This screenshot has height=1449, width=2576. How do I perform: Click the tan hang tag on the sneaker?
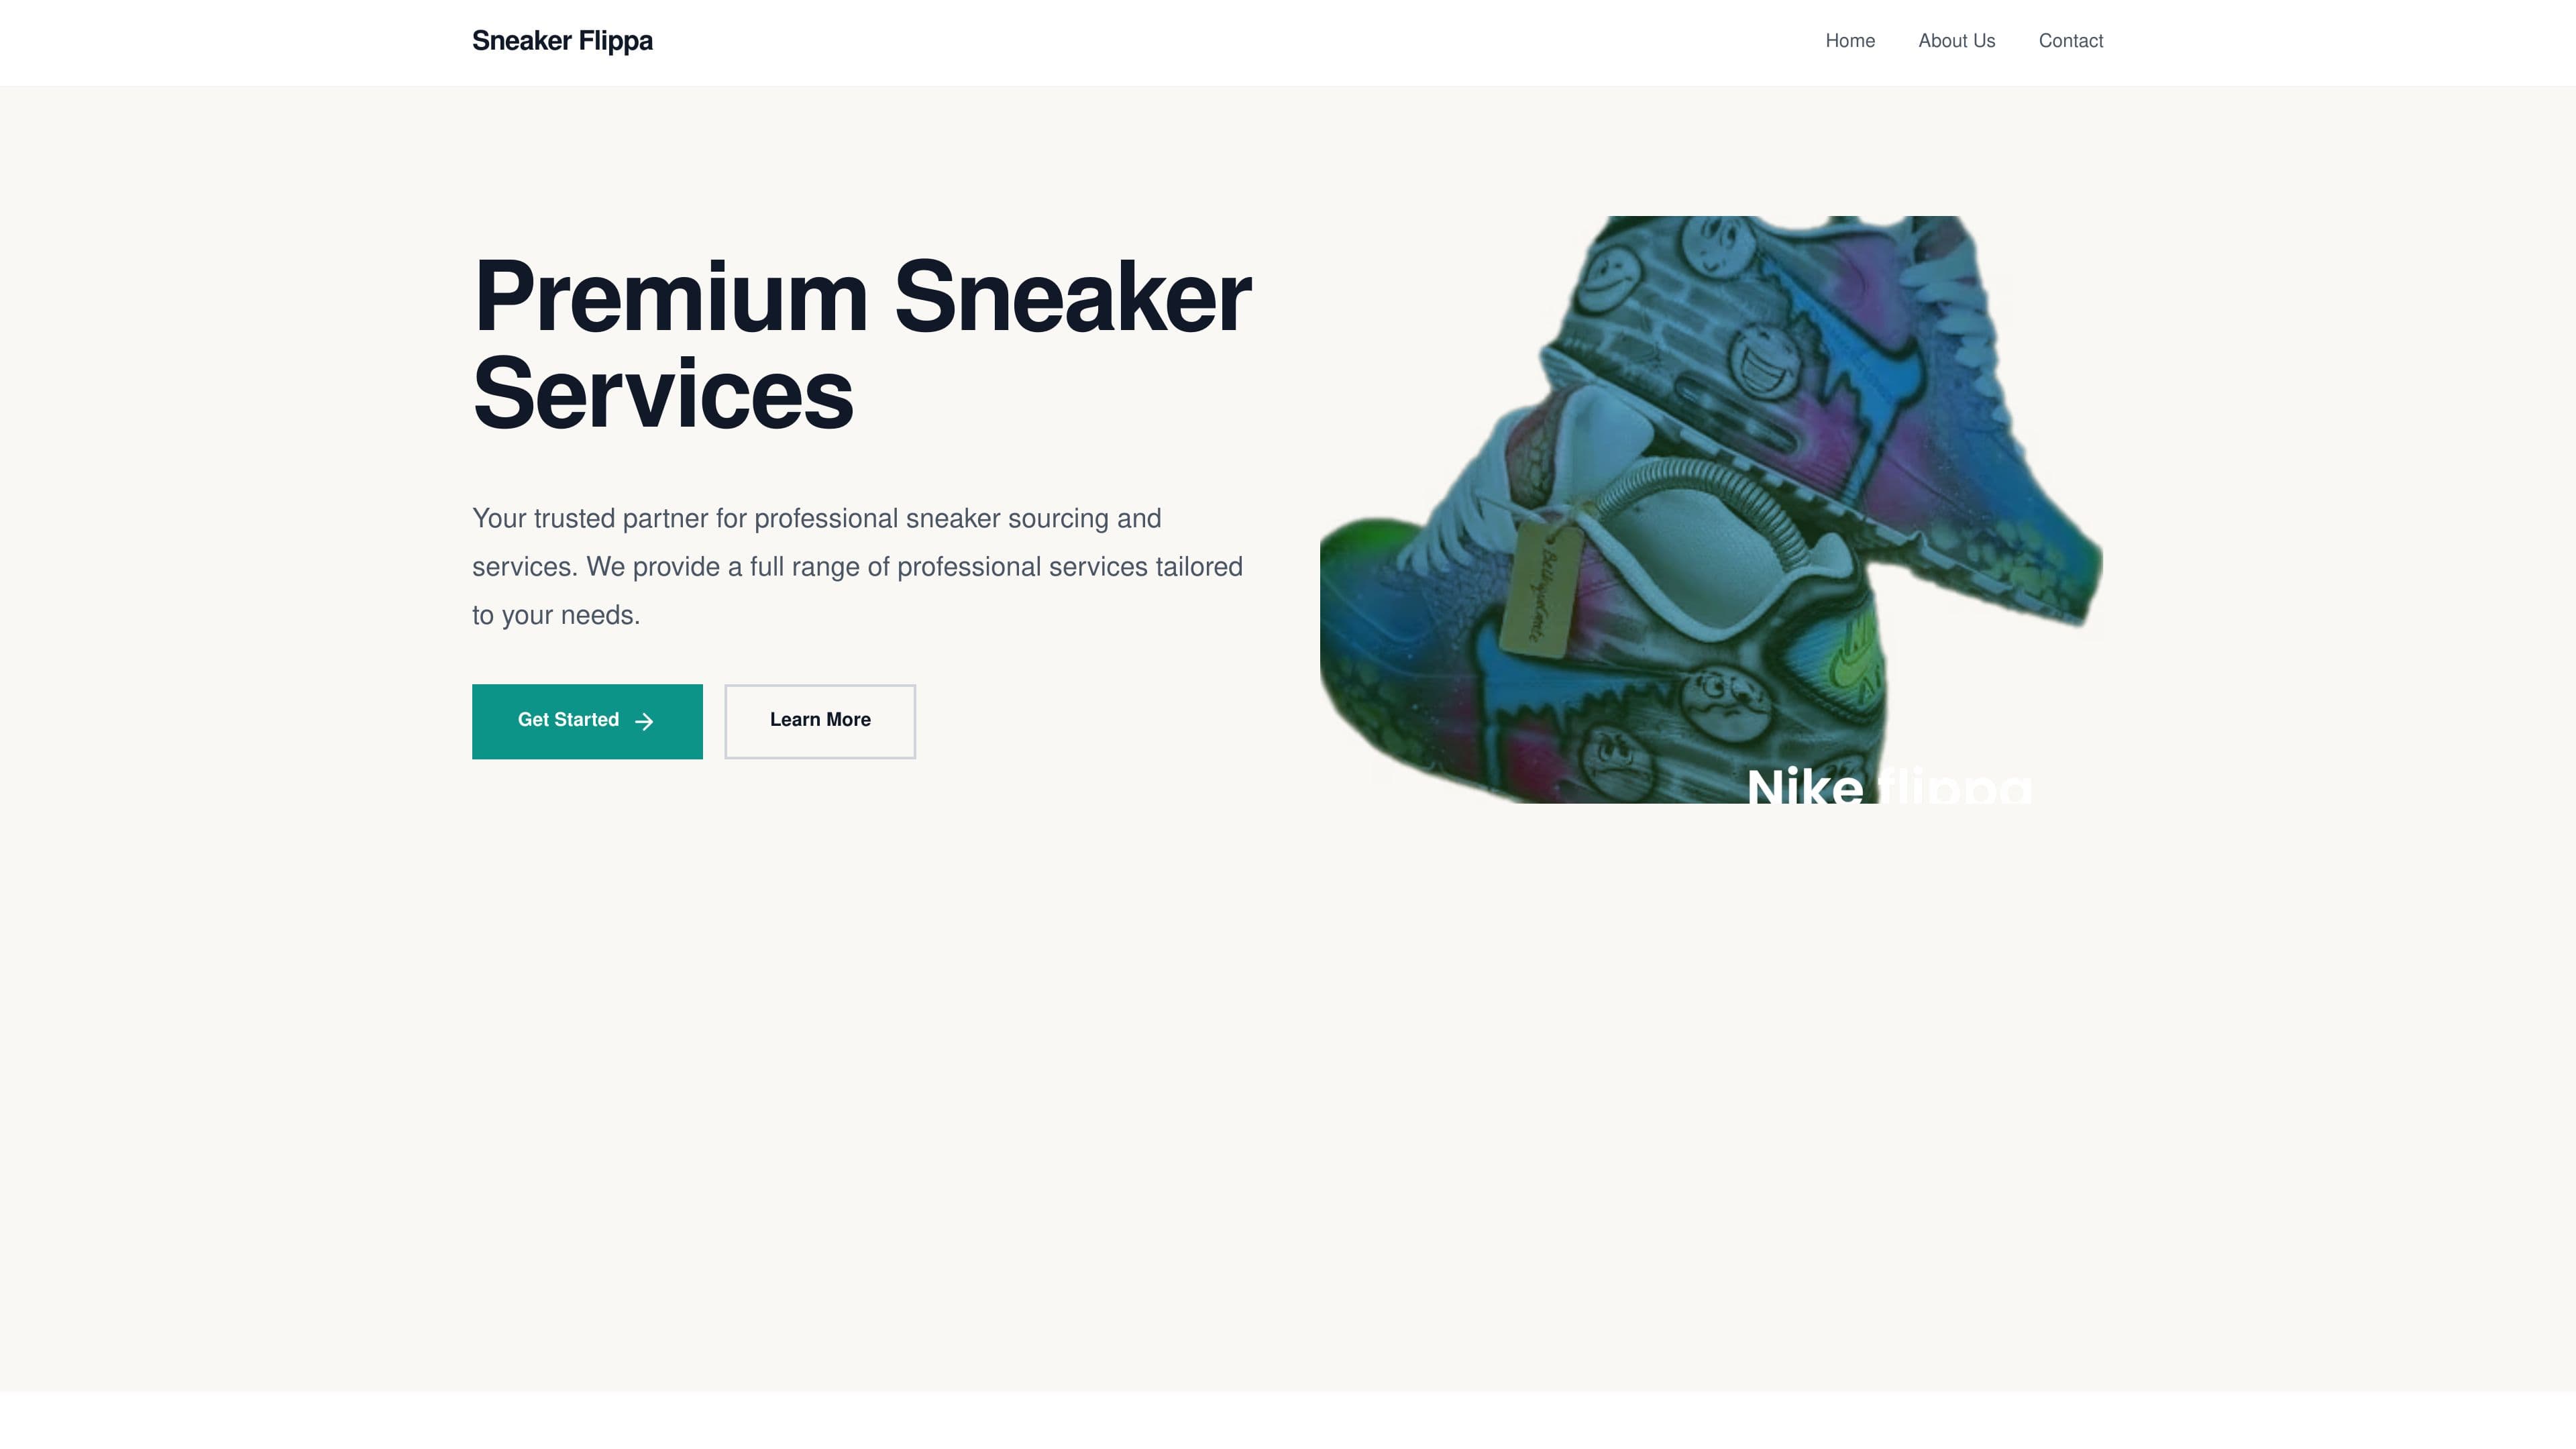[1540, 590]
